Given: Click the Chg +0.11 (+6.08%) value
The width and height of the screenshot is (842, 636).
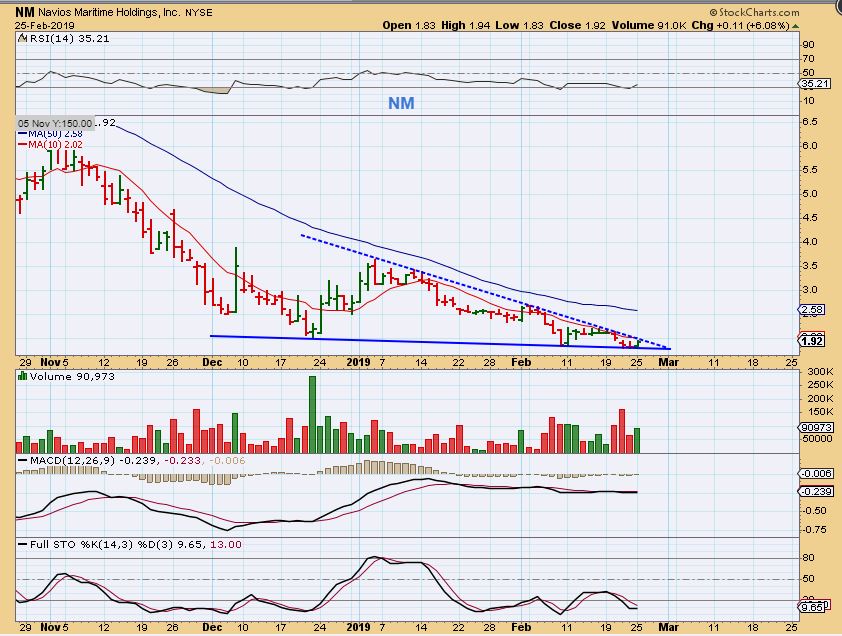Looking at the screenshot, I should tap(741, 25).
